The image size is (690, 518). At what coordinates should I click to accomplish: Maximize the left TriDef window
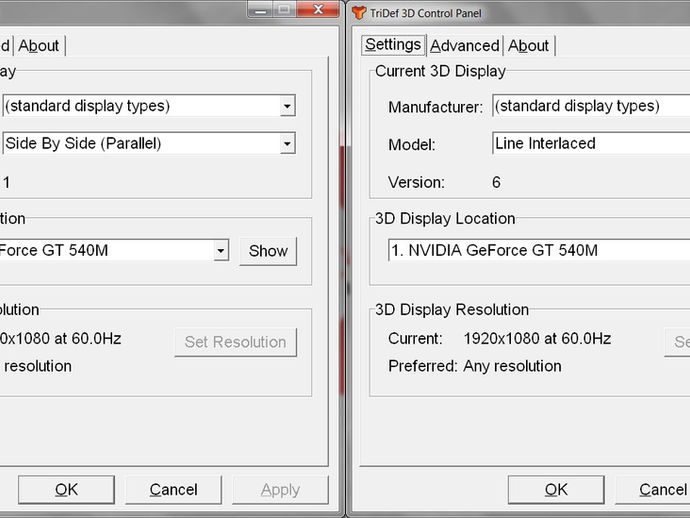pos(285,9)
